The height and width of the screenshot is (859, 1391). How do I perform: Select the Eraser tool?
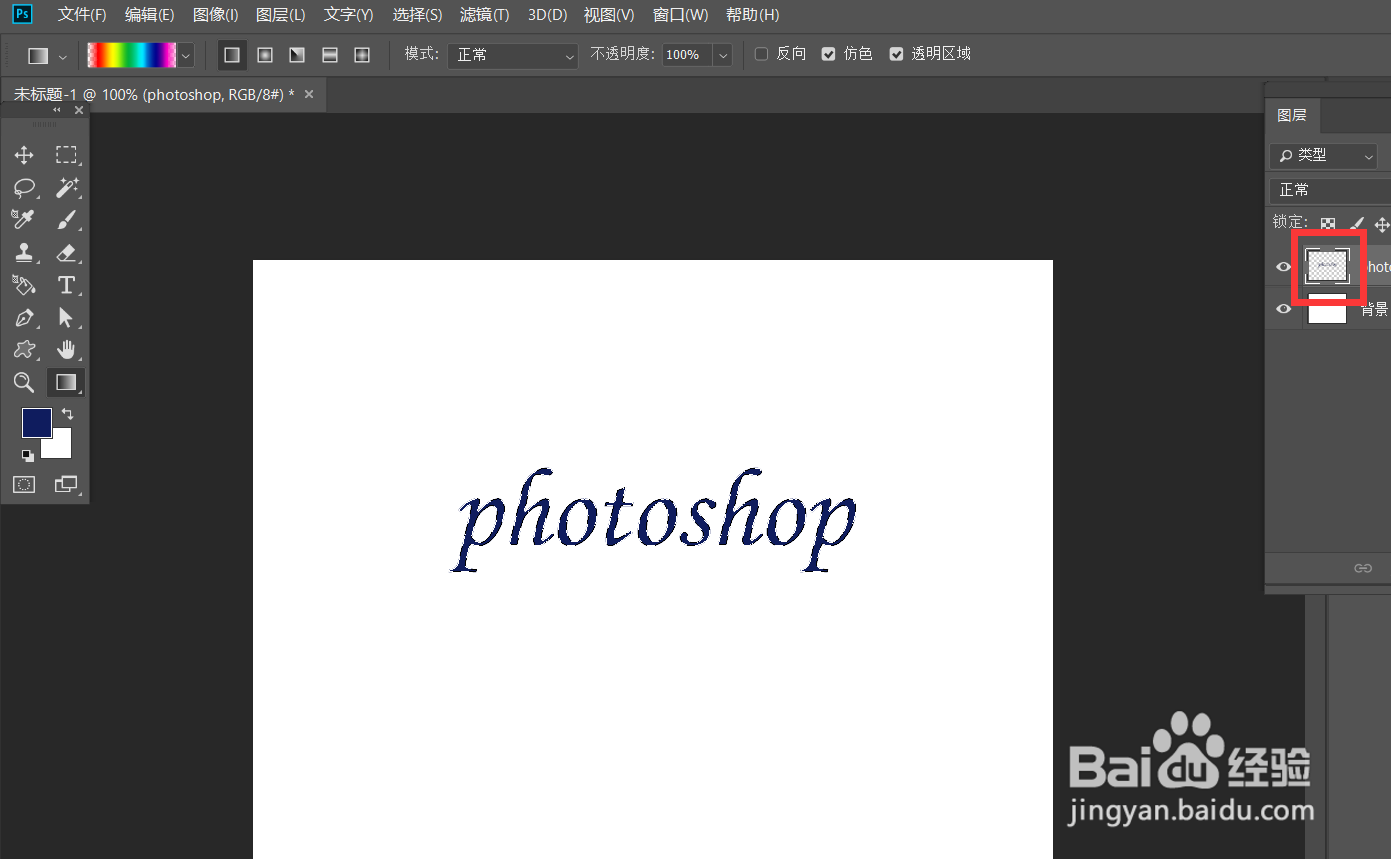point(66,252)
